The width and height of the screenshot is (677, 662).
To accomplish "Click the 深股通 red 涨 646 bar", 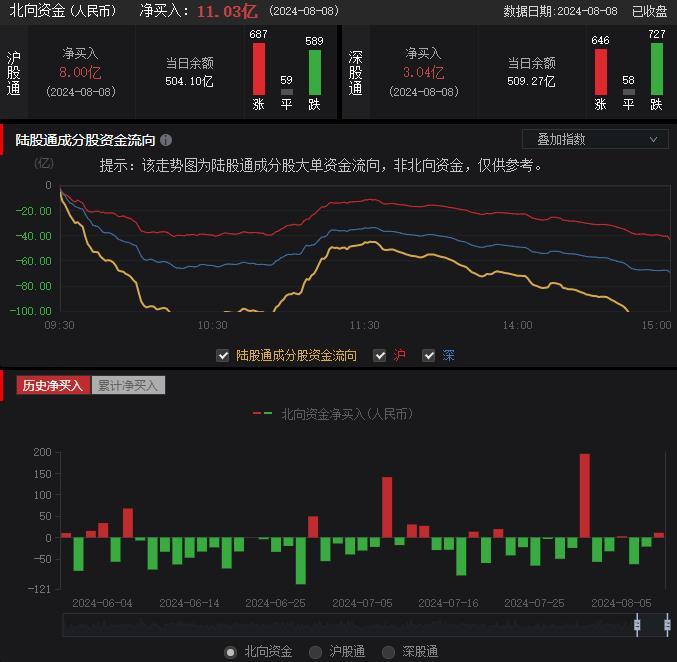I will 601,72.
